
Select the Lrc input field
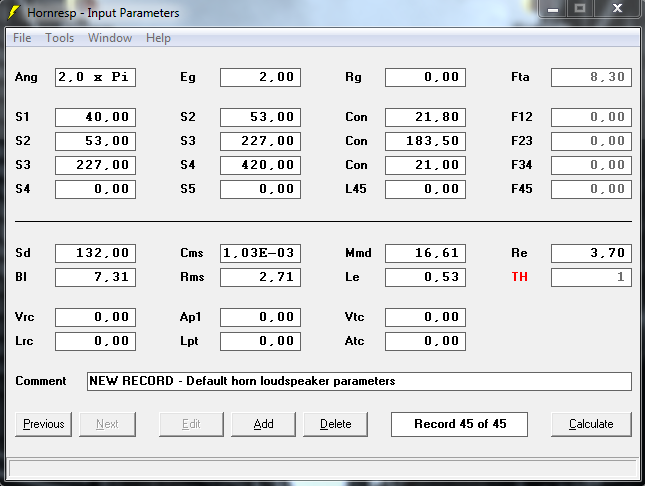pos(95,341)
